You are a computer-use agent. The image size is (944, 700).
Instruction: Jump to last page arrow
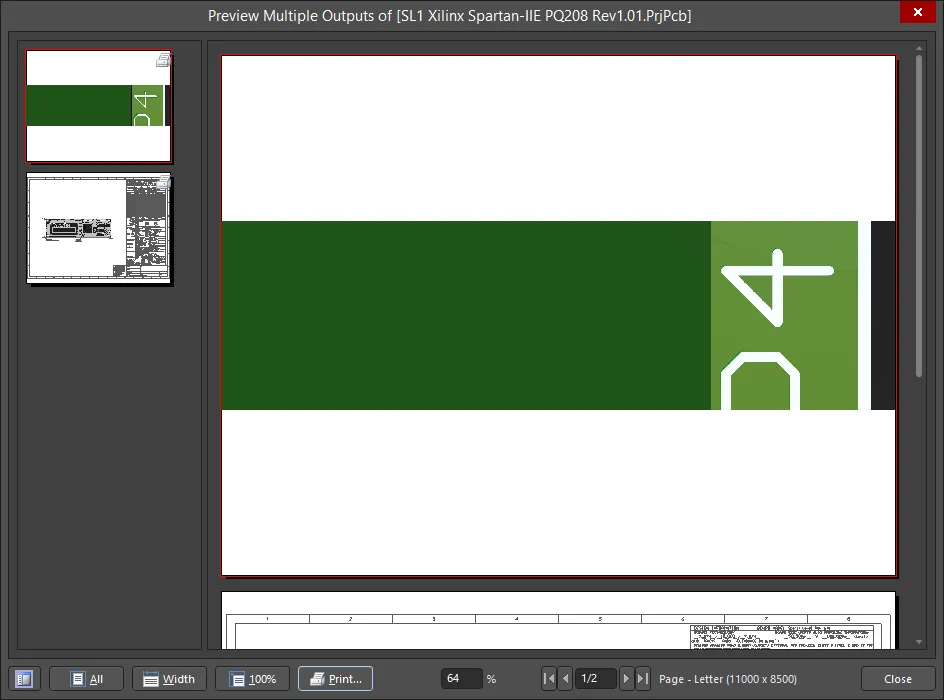coord(642,679)
